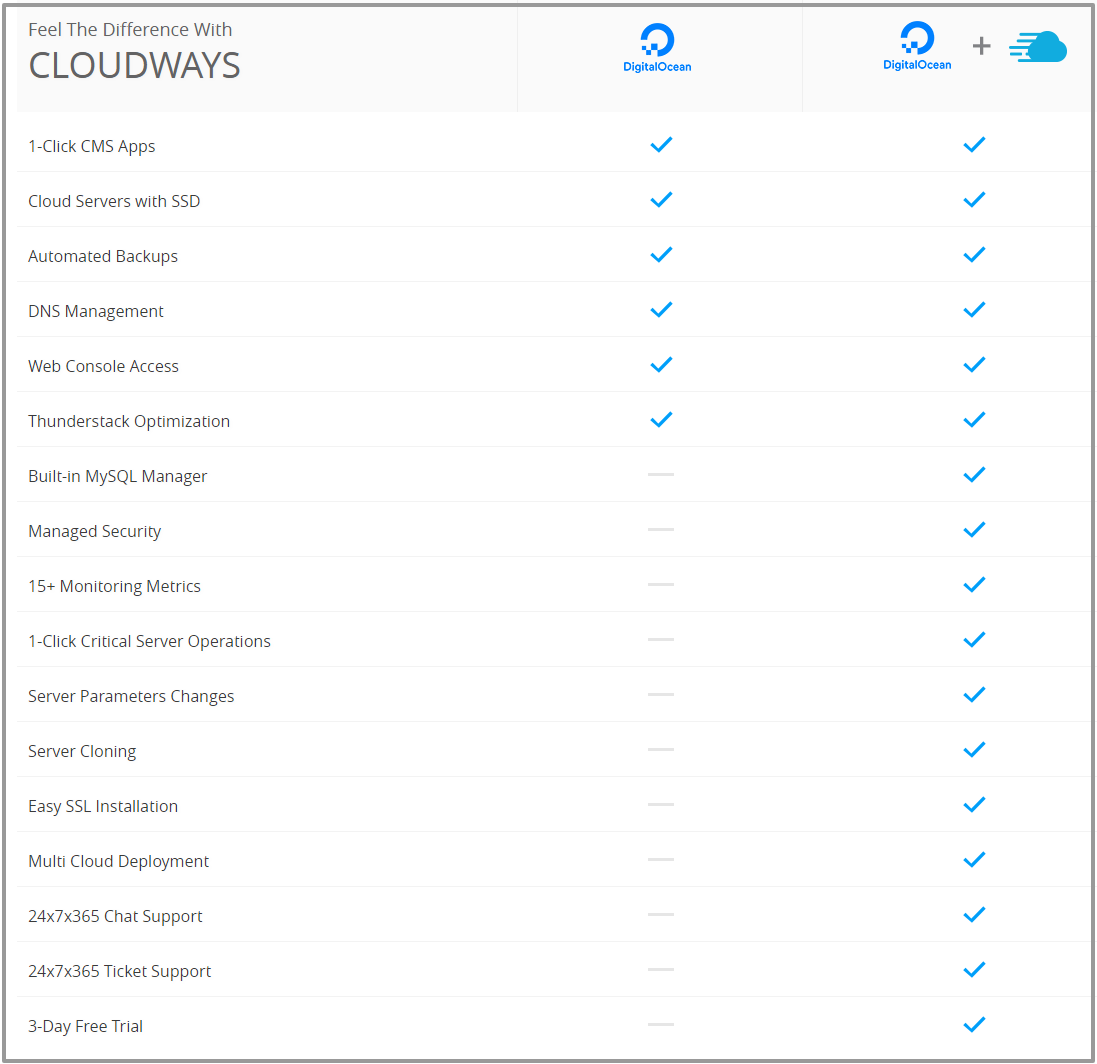1097x1064 pixels.
Task: Select the 'Web Console Access' row label
Action: point(104,366)
